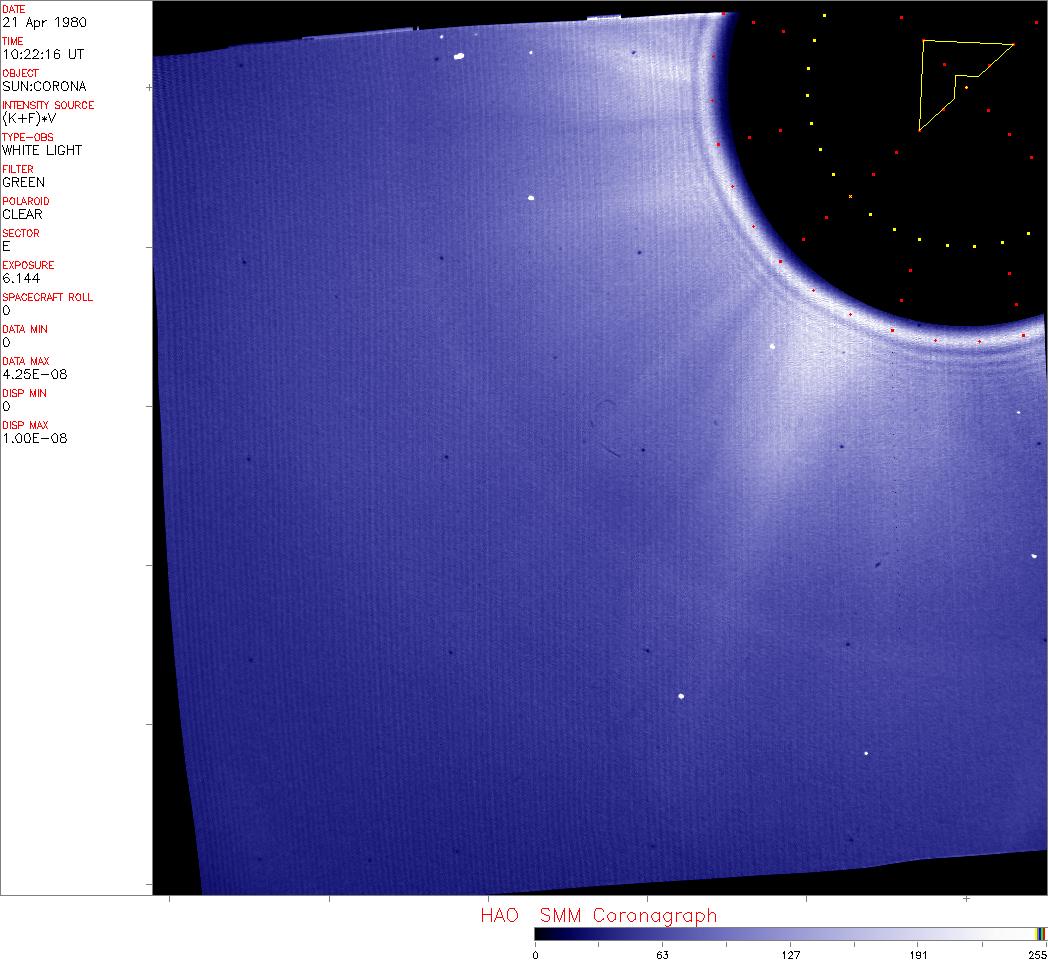
Task: Click the HAO SMM Coronagraph title
Action: pyautogui.click(x=599, y=915)
